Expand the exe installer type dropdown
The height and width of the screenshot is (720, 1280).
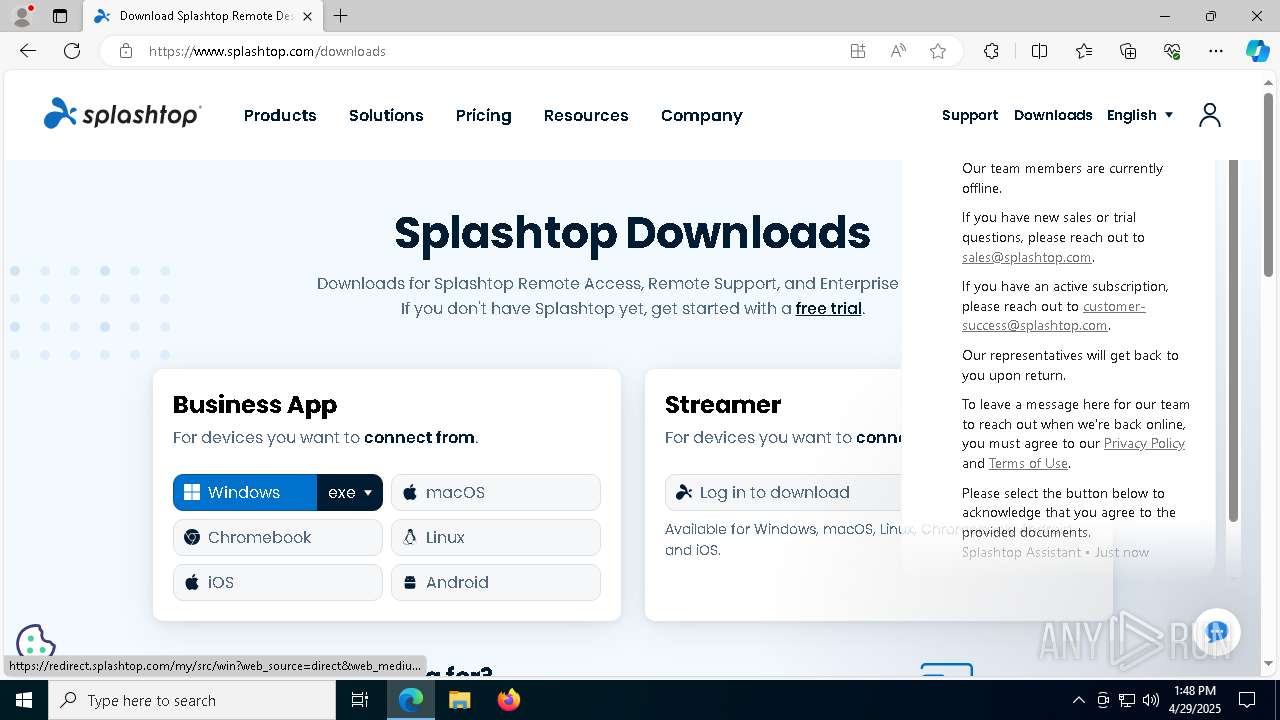pyautogui.click(x=350, y=492)
